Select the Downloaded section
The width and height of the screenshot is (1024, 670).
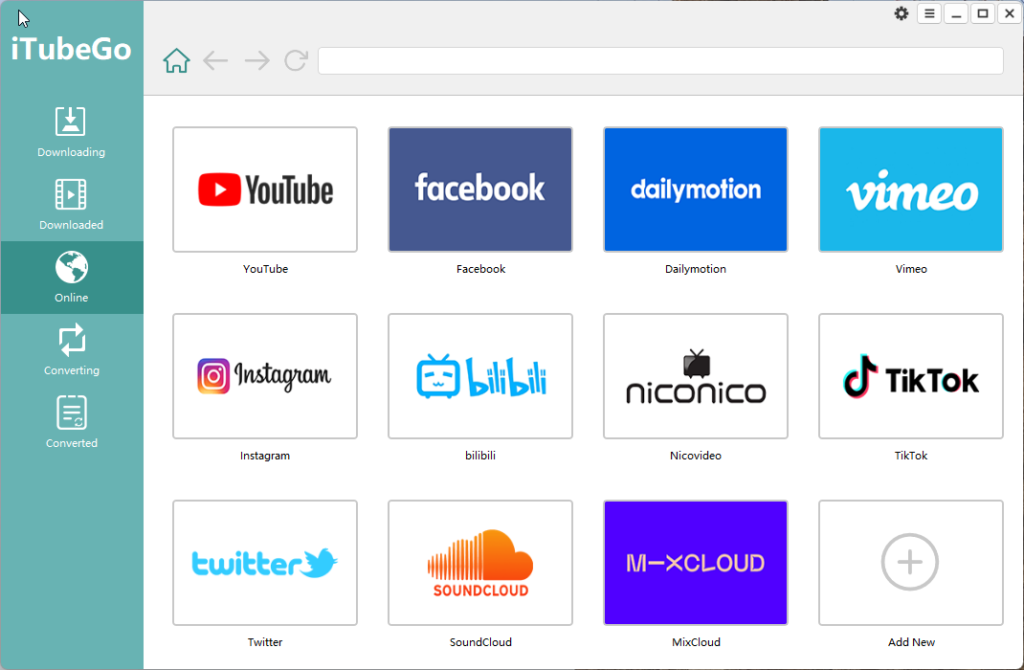click(71, 205)
